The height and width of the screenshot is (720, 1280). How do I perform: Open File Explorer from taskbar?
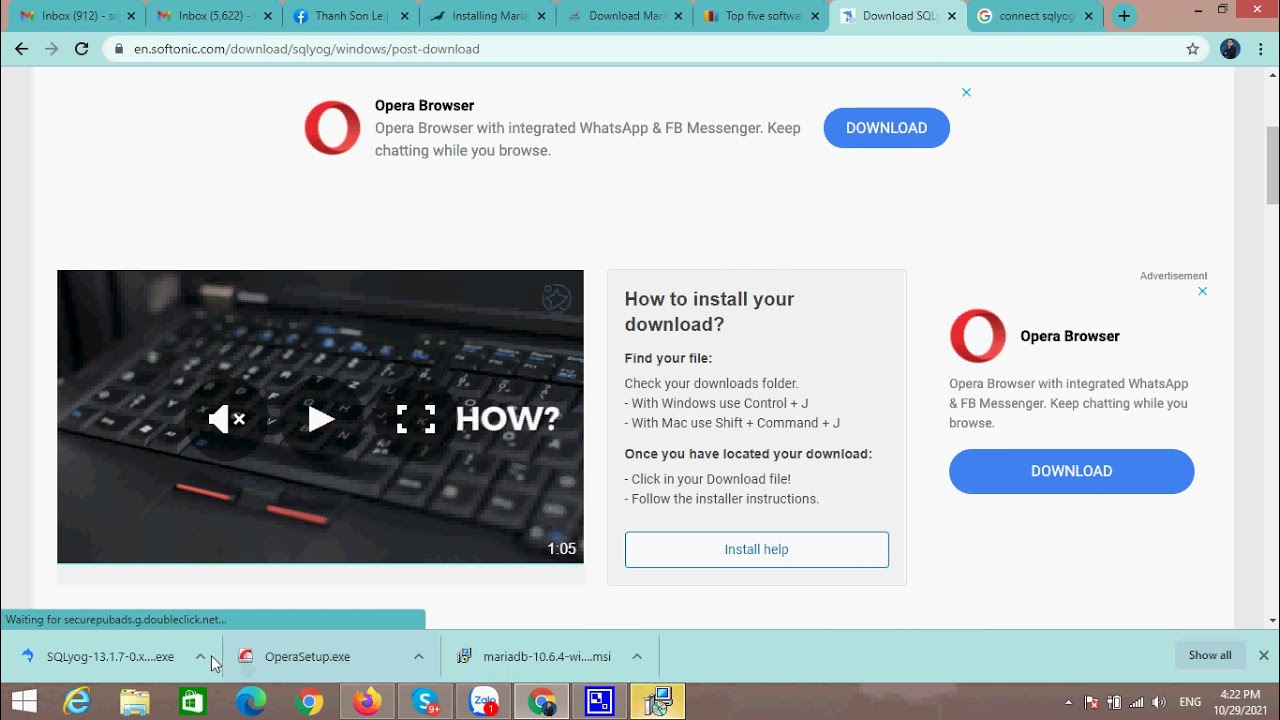click(134, 702)
